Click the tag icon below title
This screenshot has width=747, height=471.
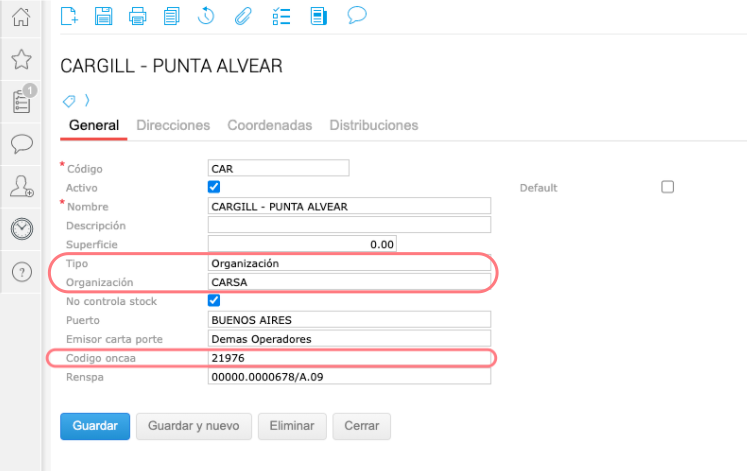(x=69, y=101)
